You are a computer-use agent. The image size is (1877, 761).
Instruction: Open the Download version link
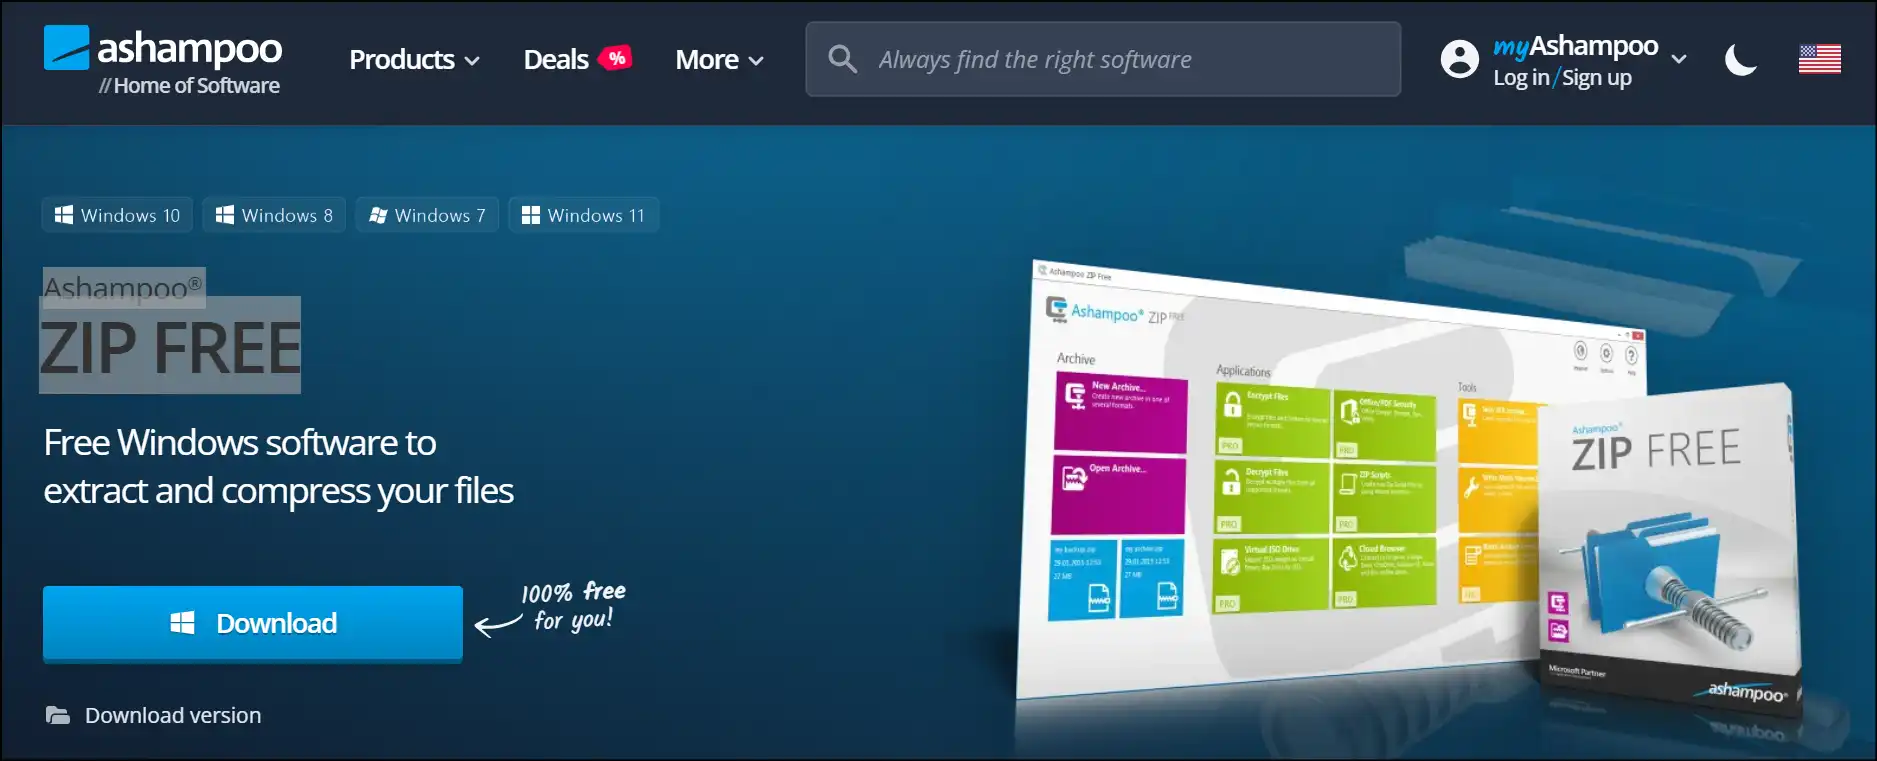tap(173, 715)
